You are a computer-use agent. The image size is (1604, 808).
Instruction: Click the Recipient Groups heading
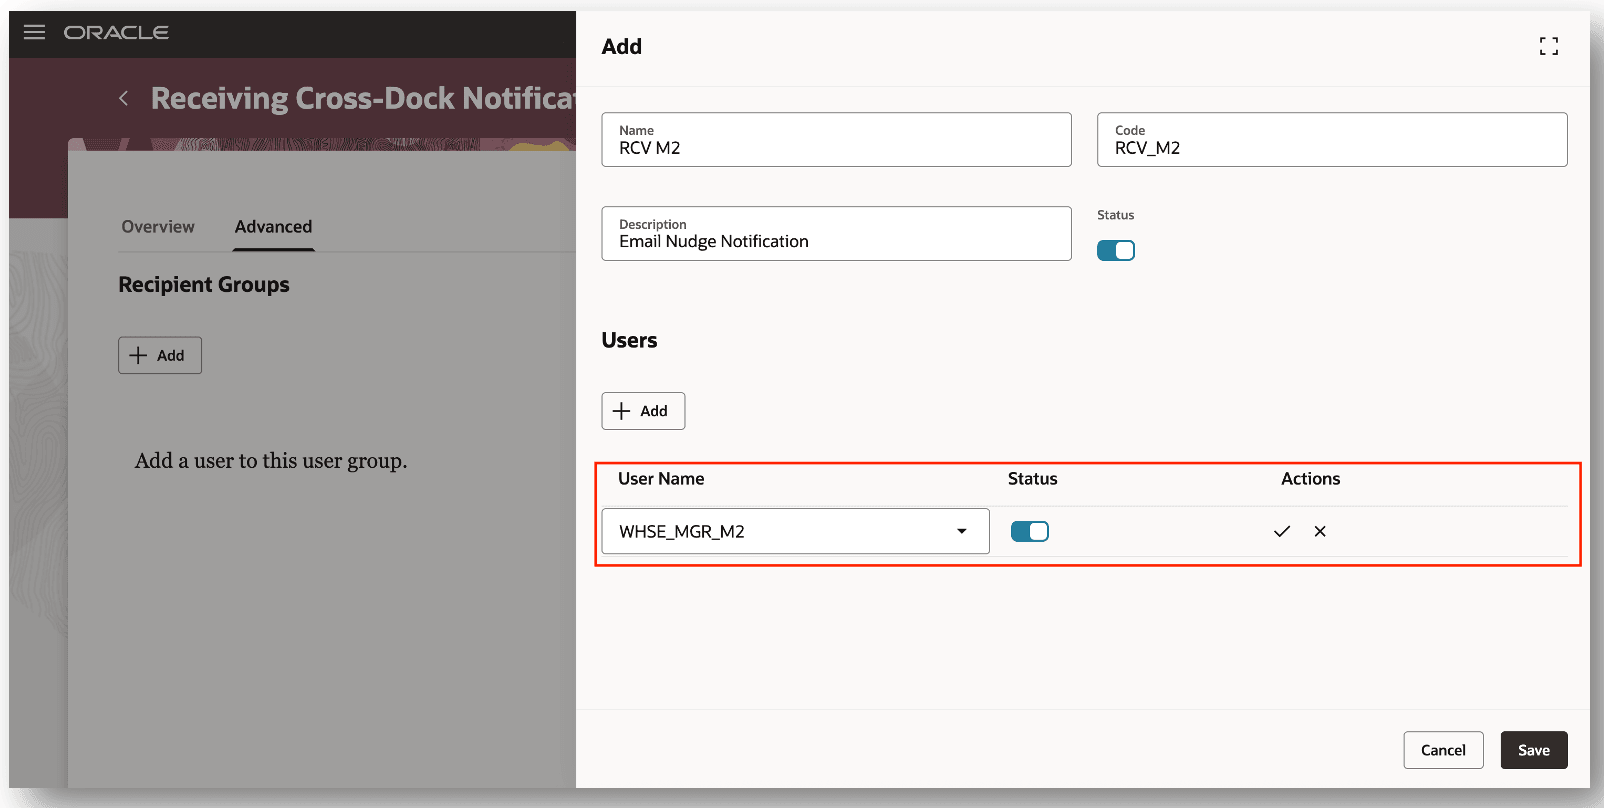(x=204, y=284)
